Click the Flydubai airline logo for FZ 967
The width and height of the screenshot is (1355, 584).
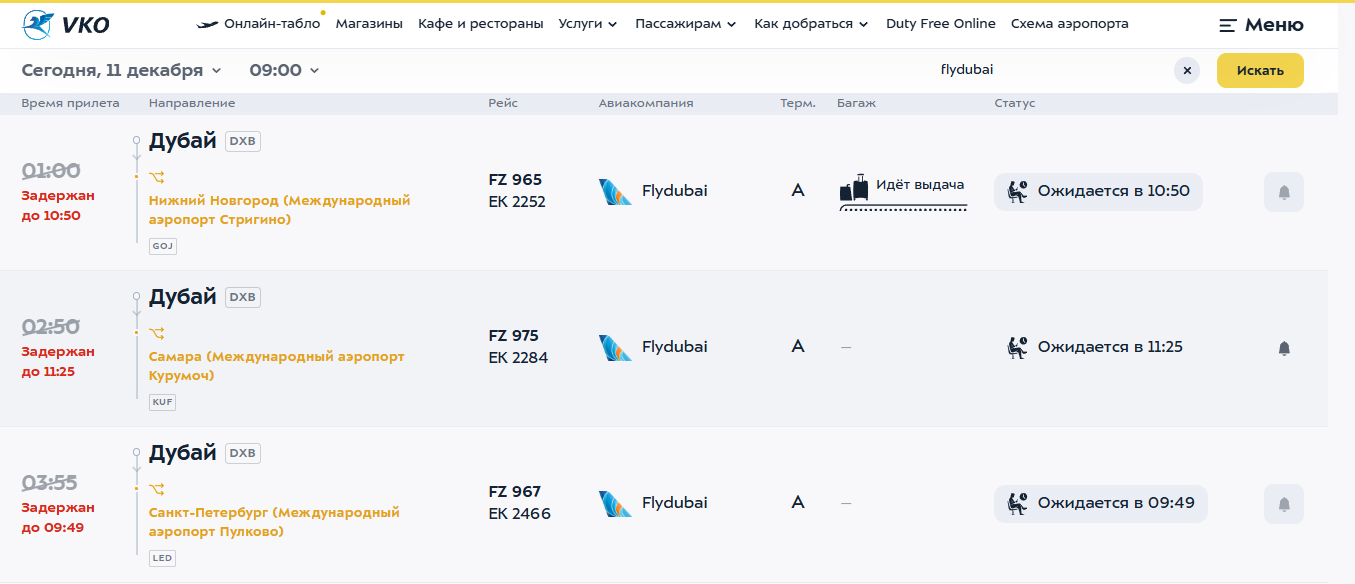click(615, 503)
